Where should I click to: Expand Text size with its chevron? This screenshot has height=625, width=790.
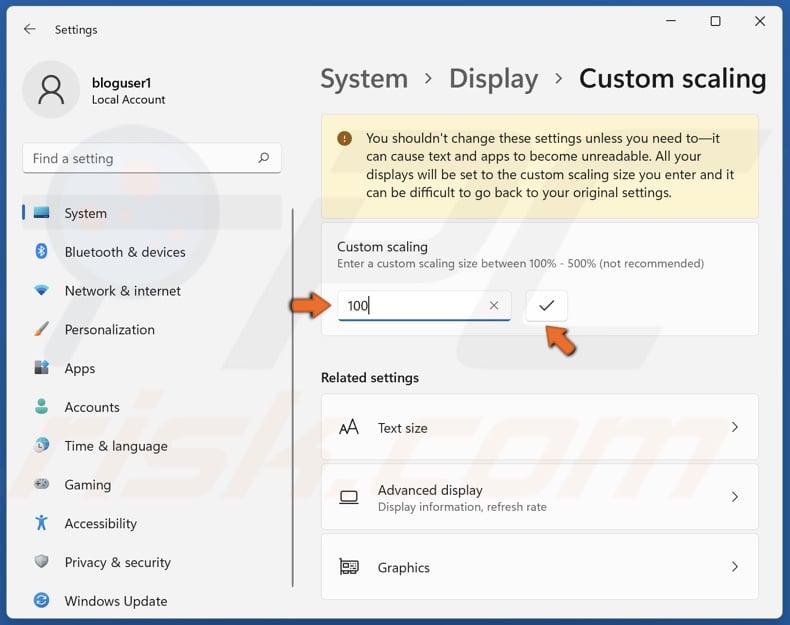pyautogui.click(x=735, y=427)
